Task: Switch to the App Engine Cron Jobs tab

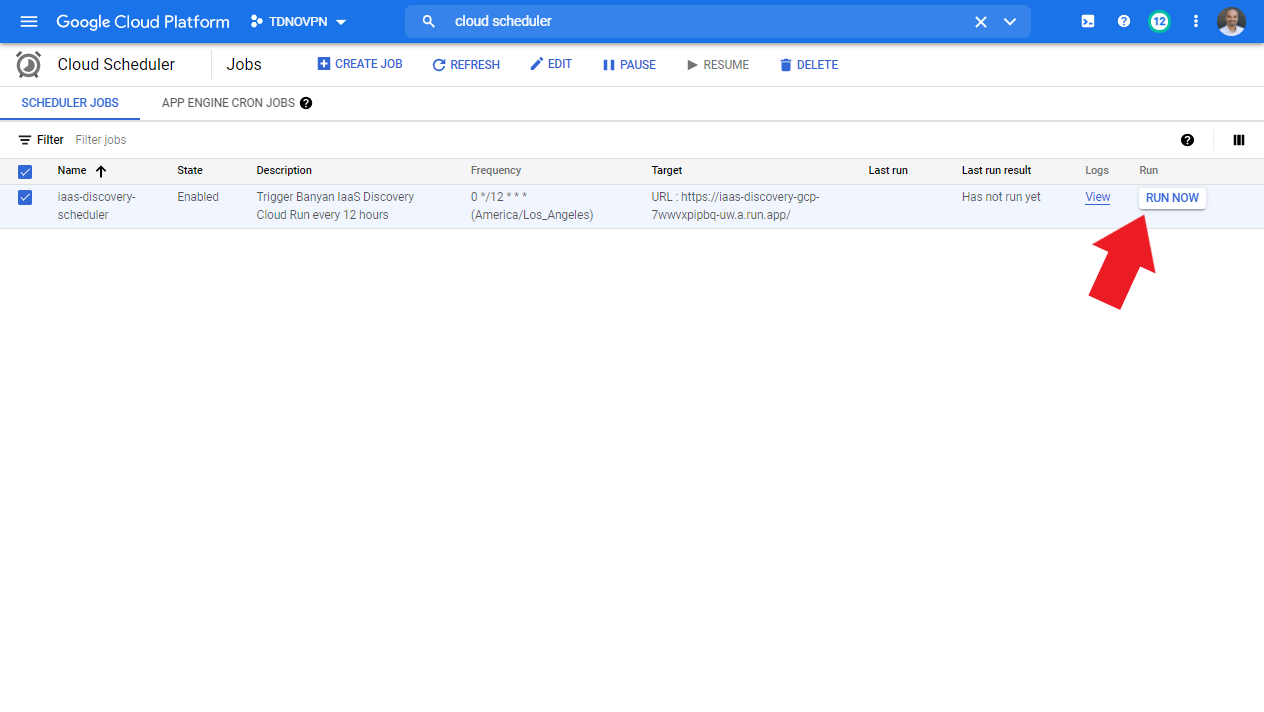Action: [x=228, y=103]
